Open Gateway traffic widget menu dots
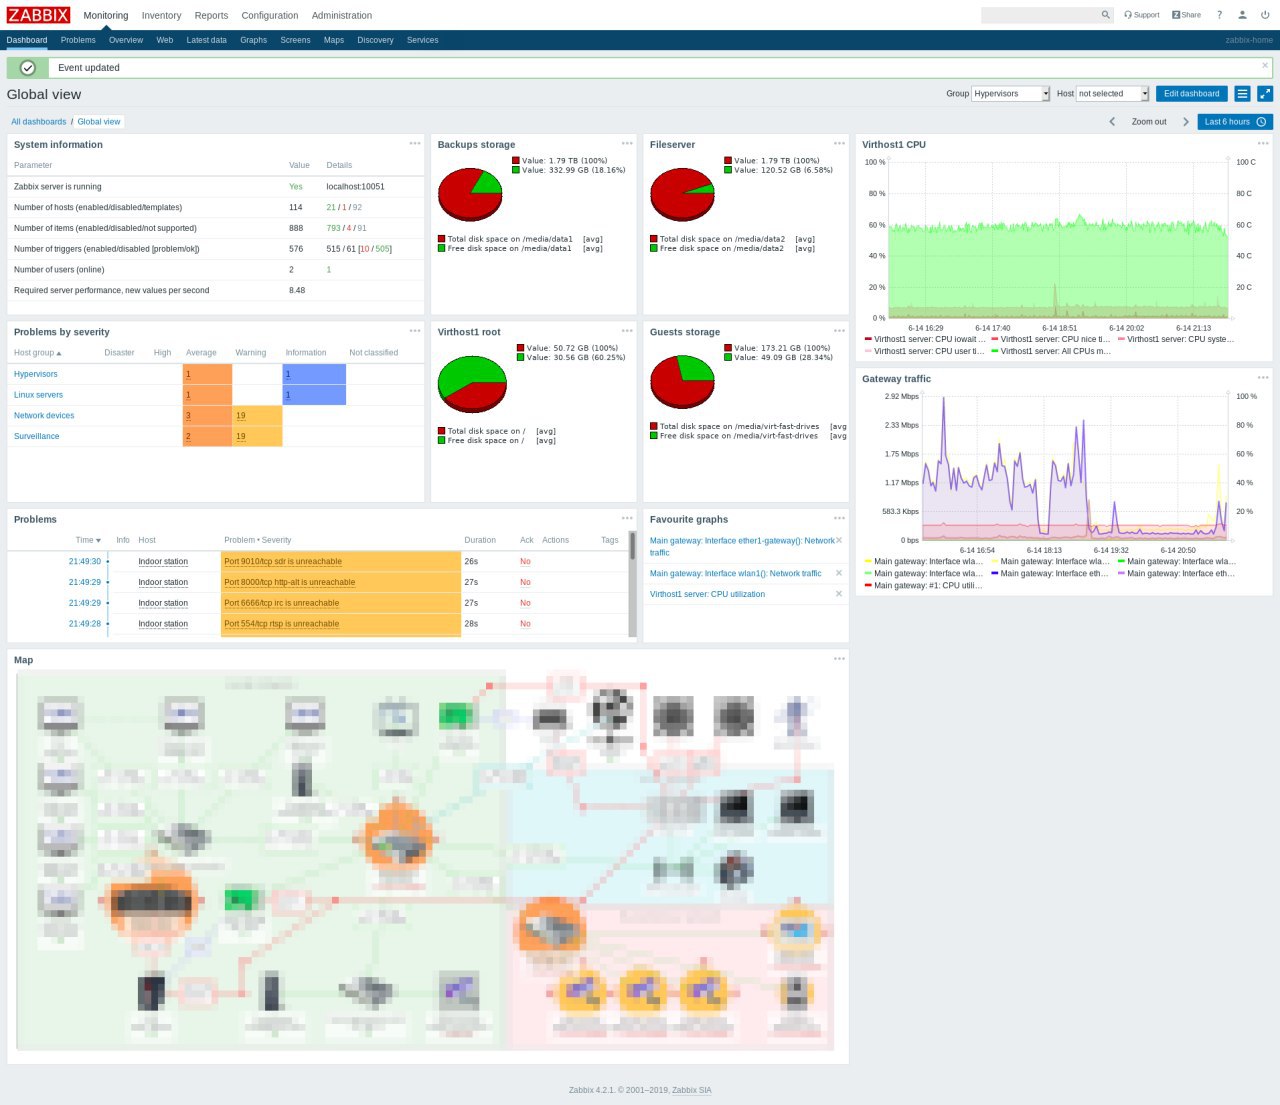The height and width of the screenshot is (1105, 1280). pyautogui.click(x=1263, y=378)
